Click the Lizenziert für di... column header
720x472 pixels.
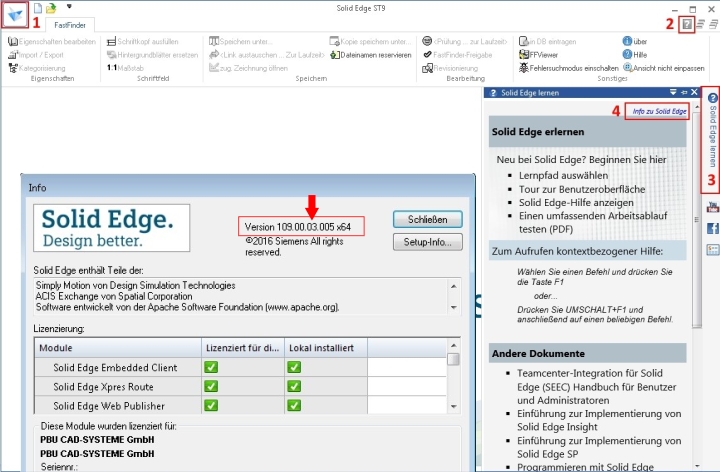tap(243, 348)
